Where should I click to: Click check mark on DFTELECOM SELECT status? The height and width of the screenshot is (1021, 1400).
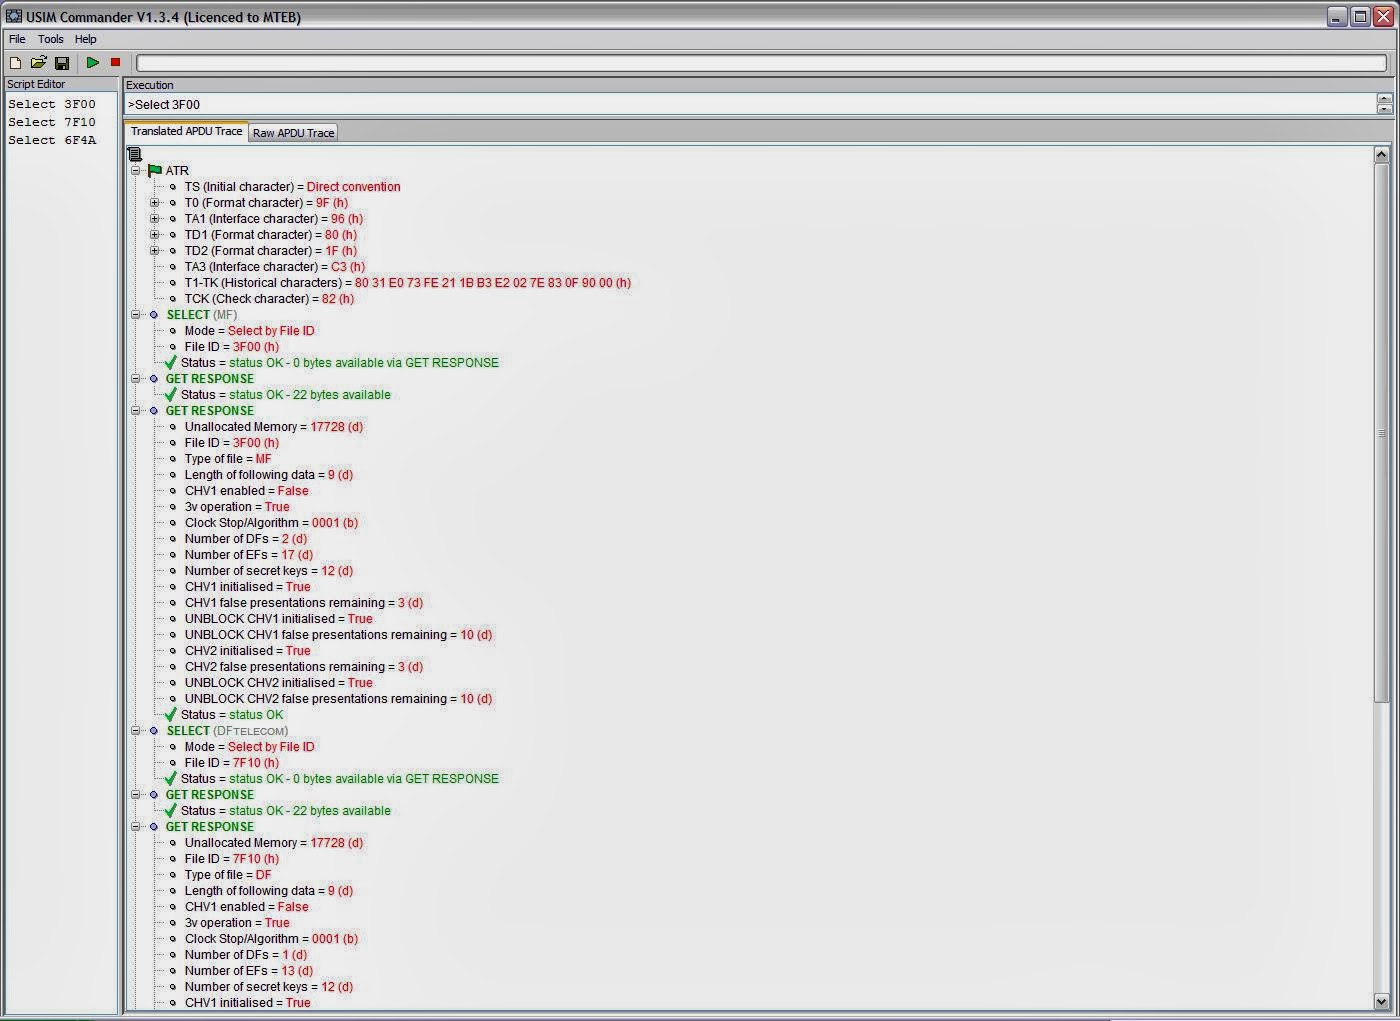[x=171, y=778]
